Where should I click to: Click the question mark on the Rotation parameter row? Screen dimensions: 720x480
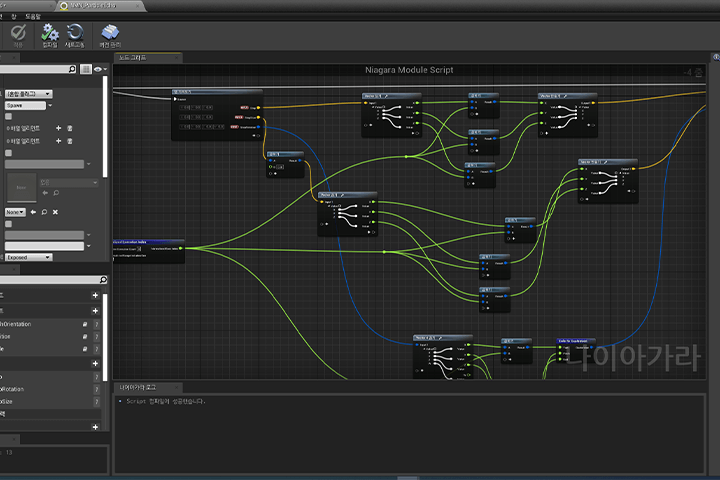96,389
